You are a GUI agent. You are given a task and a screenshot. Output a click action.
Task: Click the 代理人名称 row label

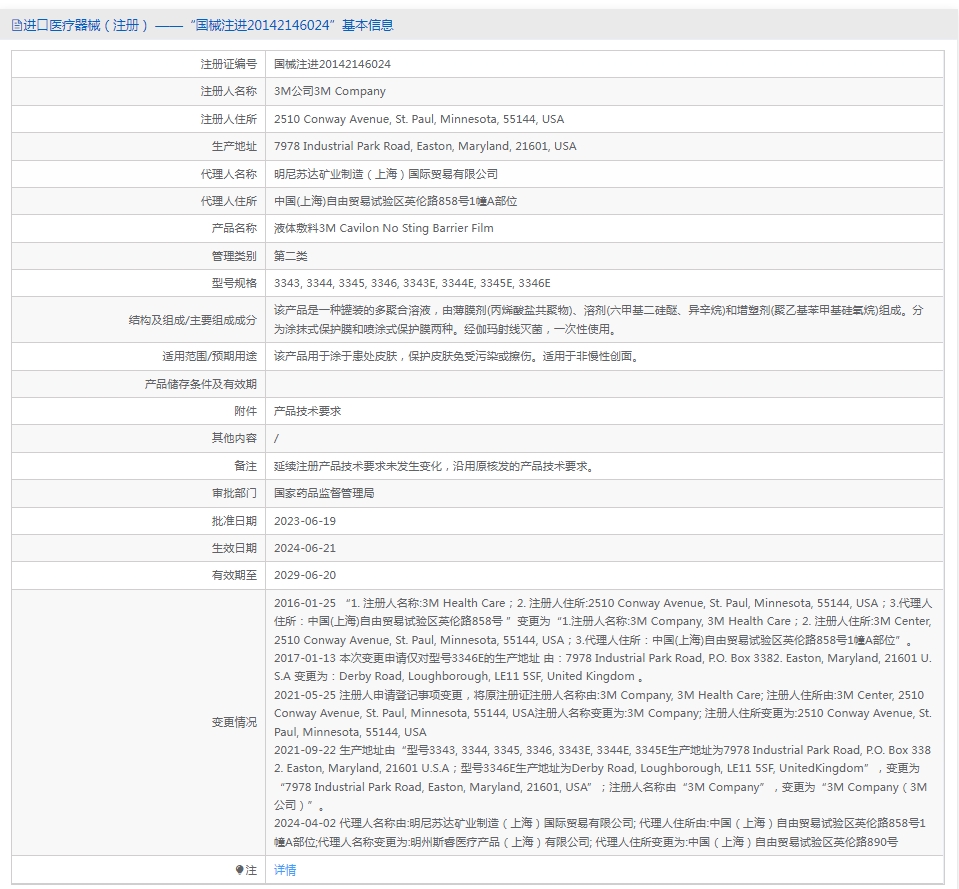tap(229, 174)
